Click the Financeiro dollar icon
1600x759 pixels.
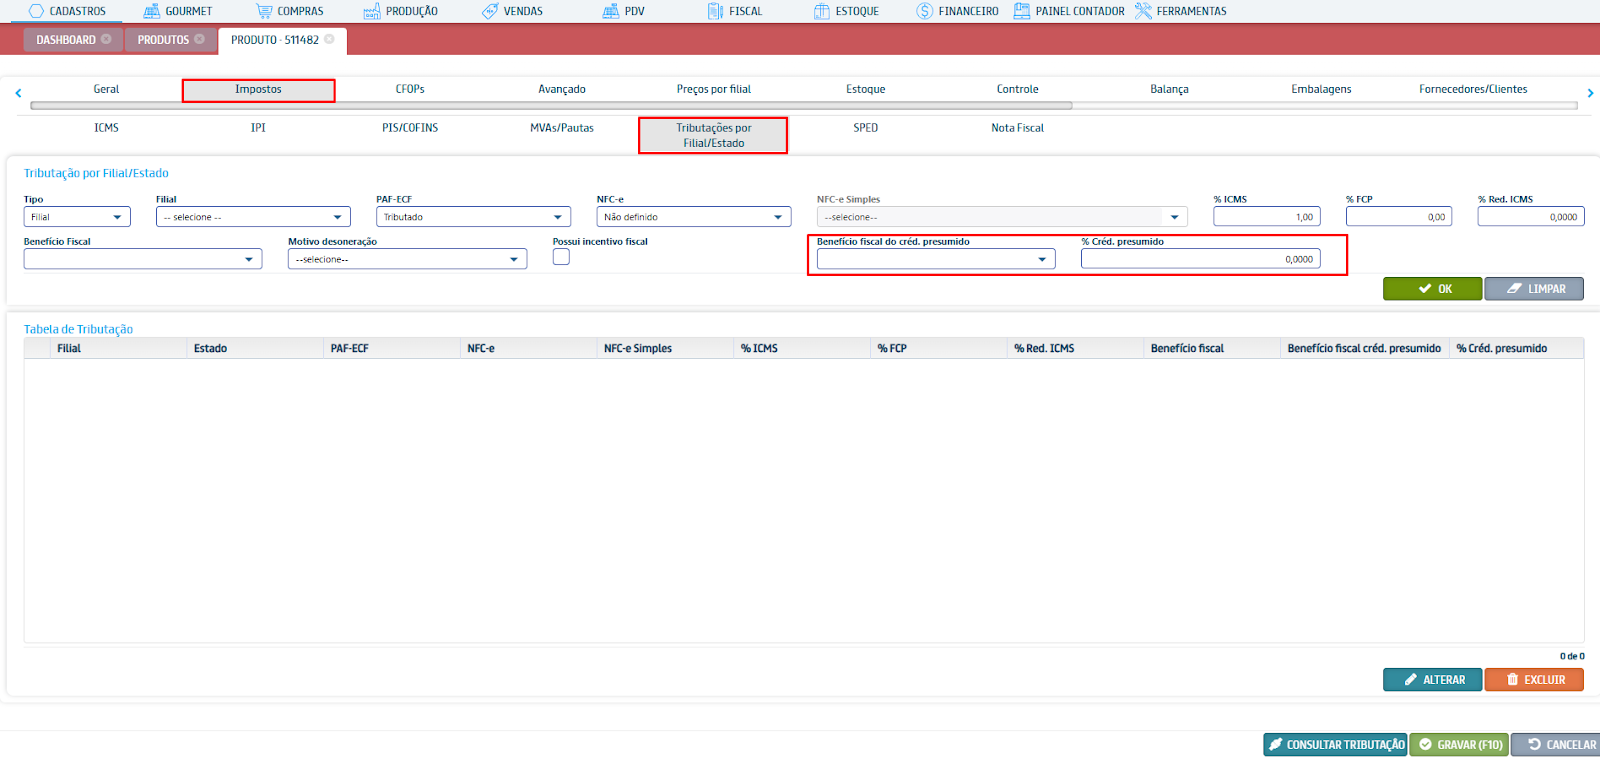tap(925, 11)
